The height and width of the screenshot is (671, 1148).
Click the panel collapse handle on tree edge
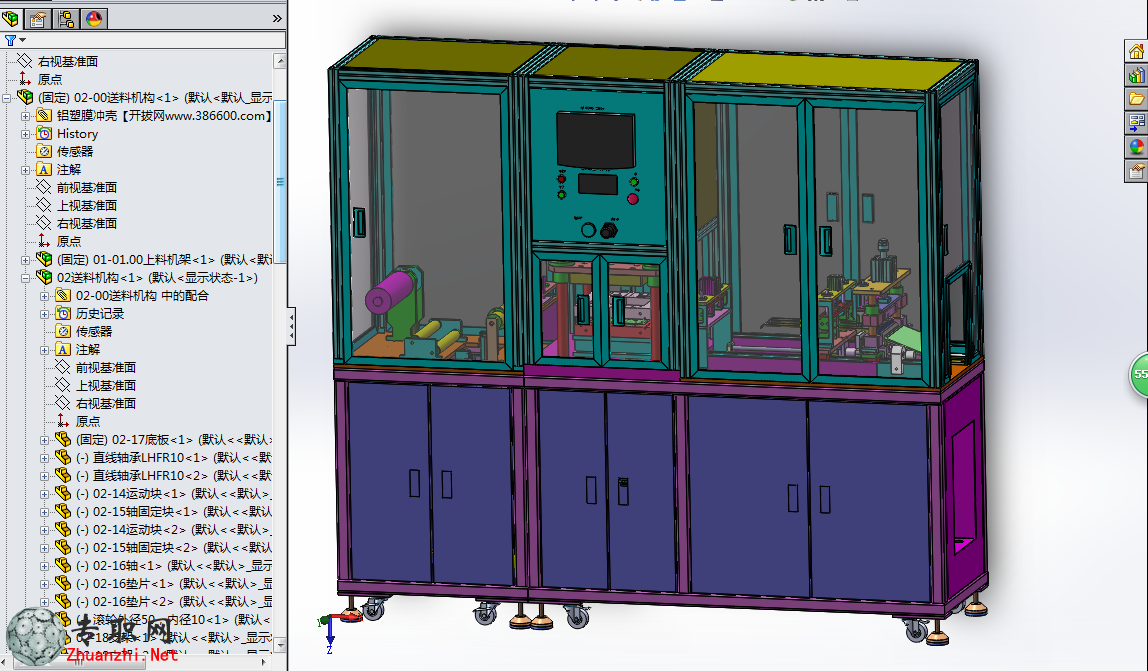tap(291, 326)
